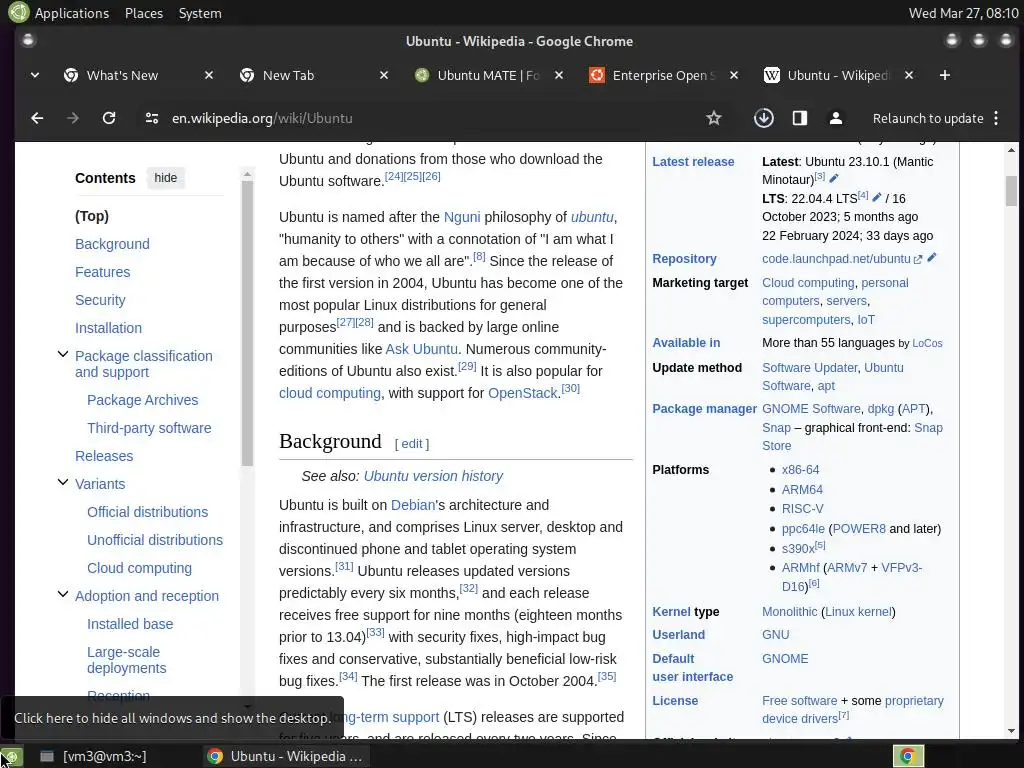This screenshot has height=768, width=1024.
Task: Go to Security in Contents
Action: [x=100, y=300]
